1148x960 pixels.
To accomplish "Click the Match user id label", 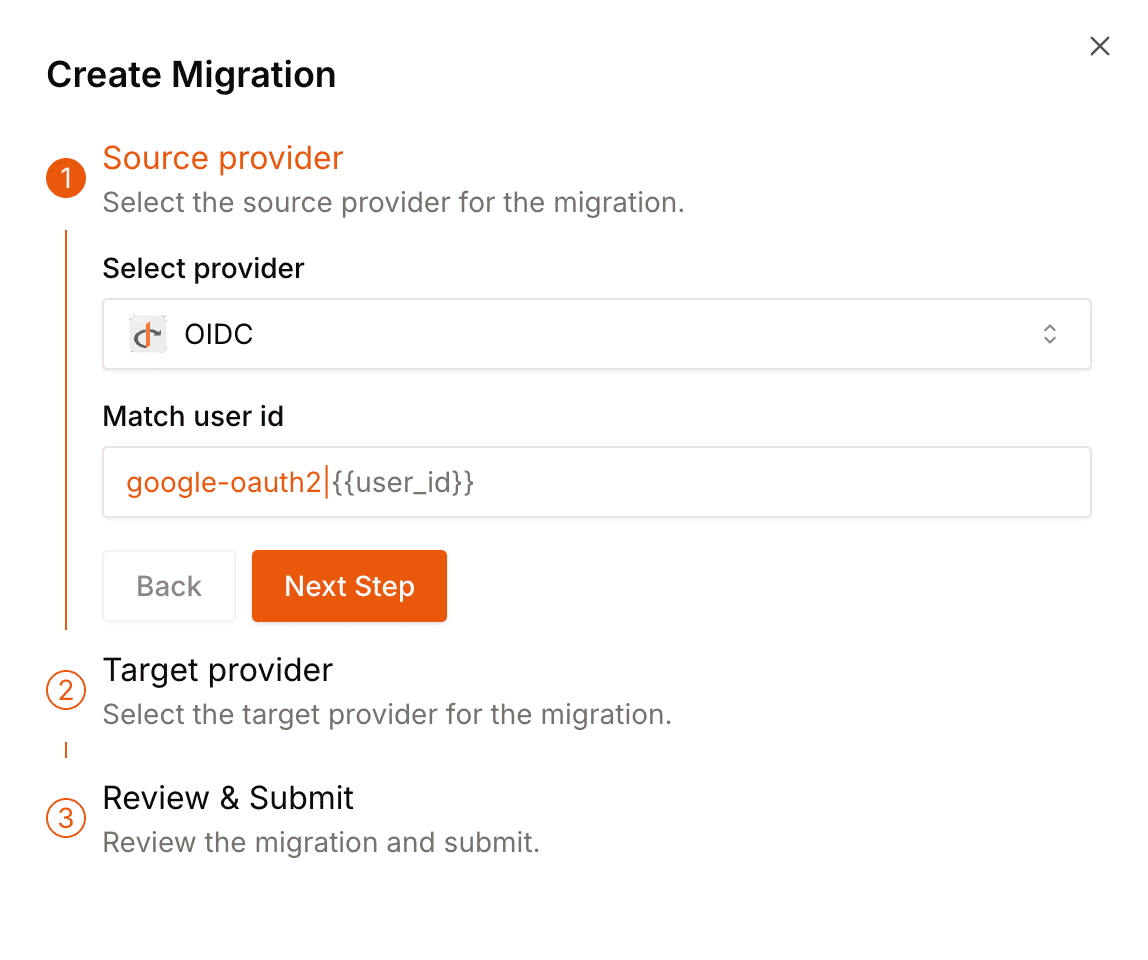I will pos(193,416).
